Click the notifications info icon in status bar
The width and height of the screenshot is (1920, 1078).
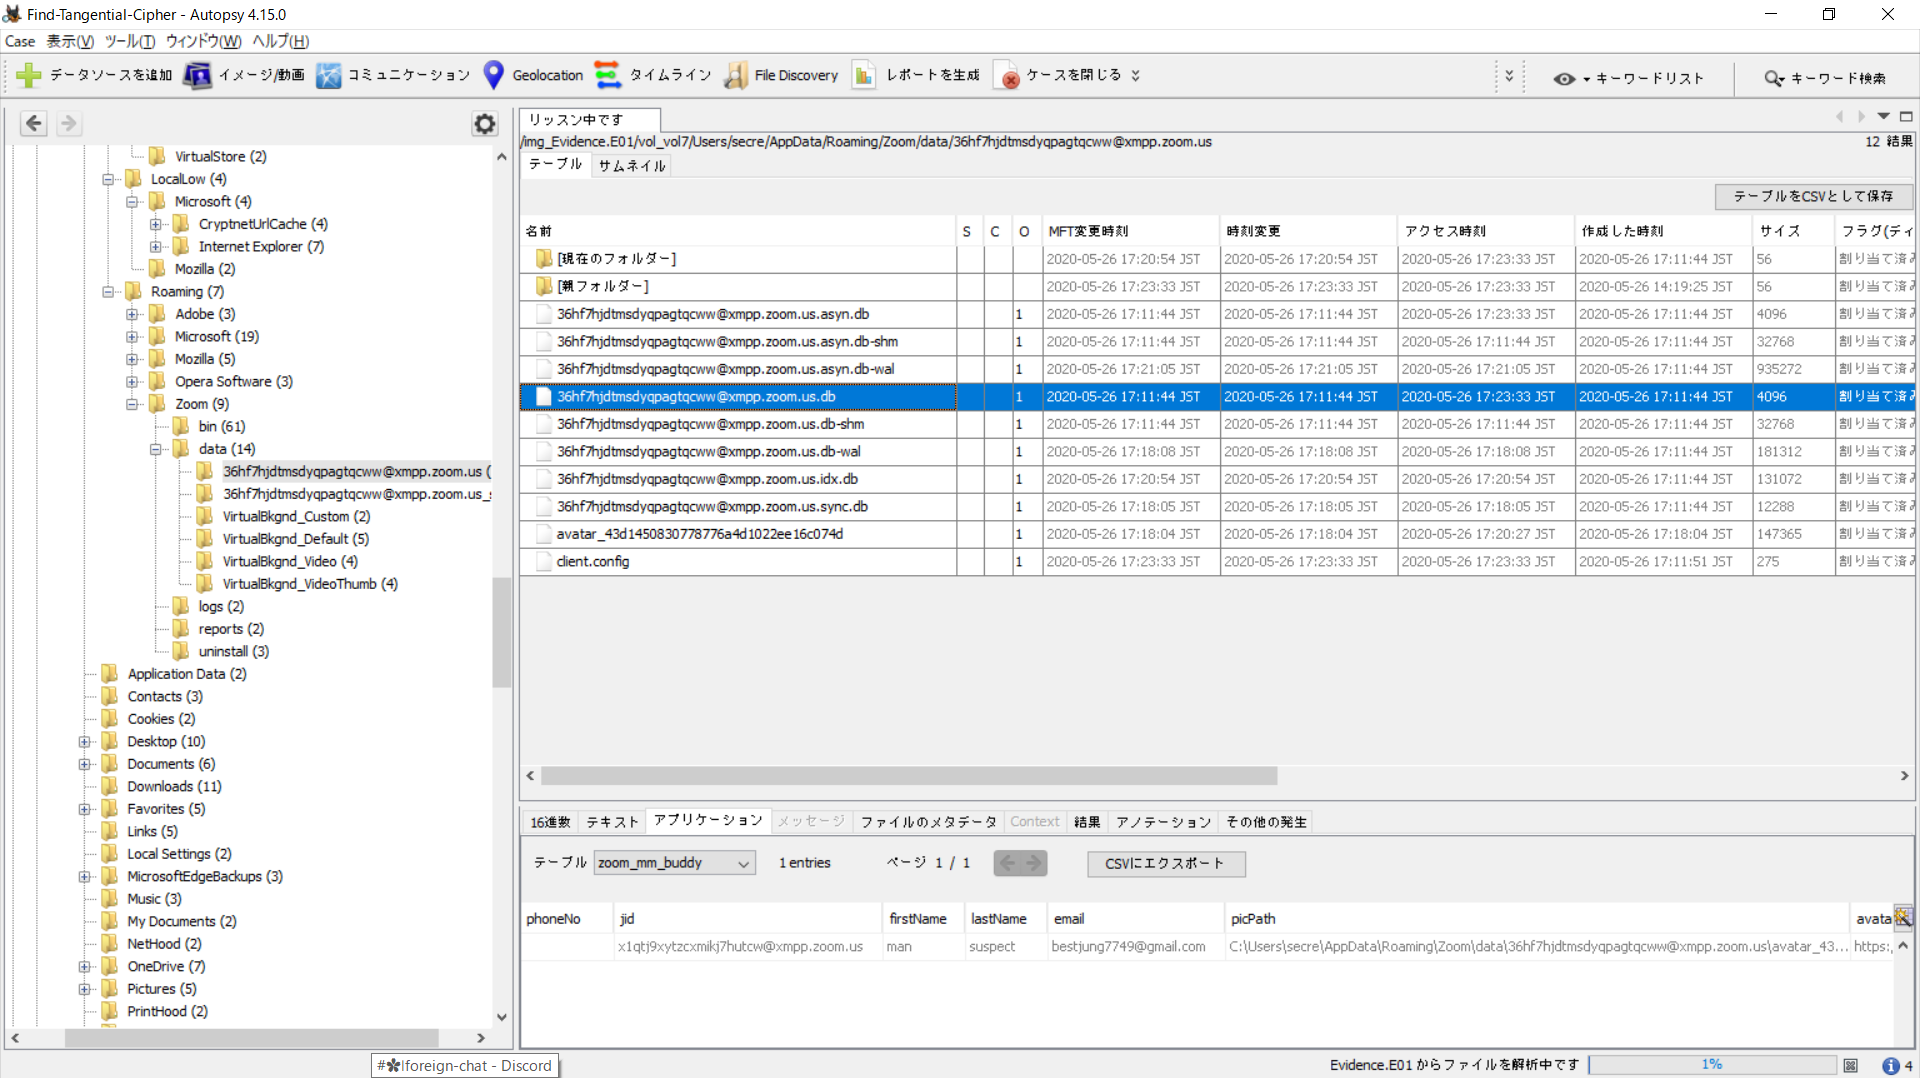[1890, 1066]
